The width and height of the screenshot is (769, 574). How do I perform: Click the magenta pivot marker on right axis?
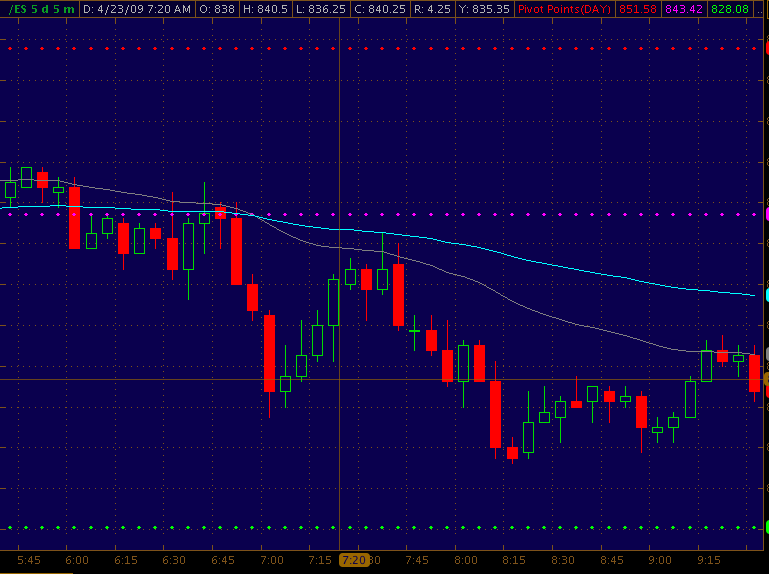click(765, 214)
